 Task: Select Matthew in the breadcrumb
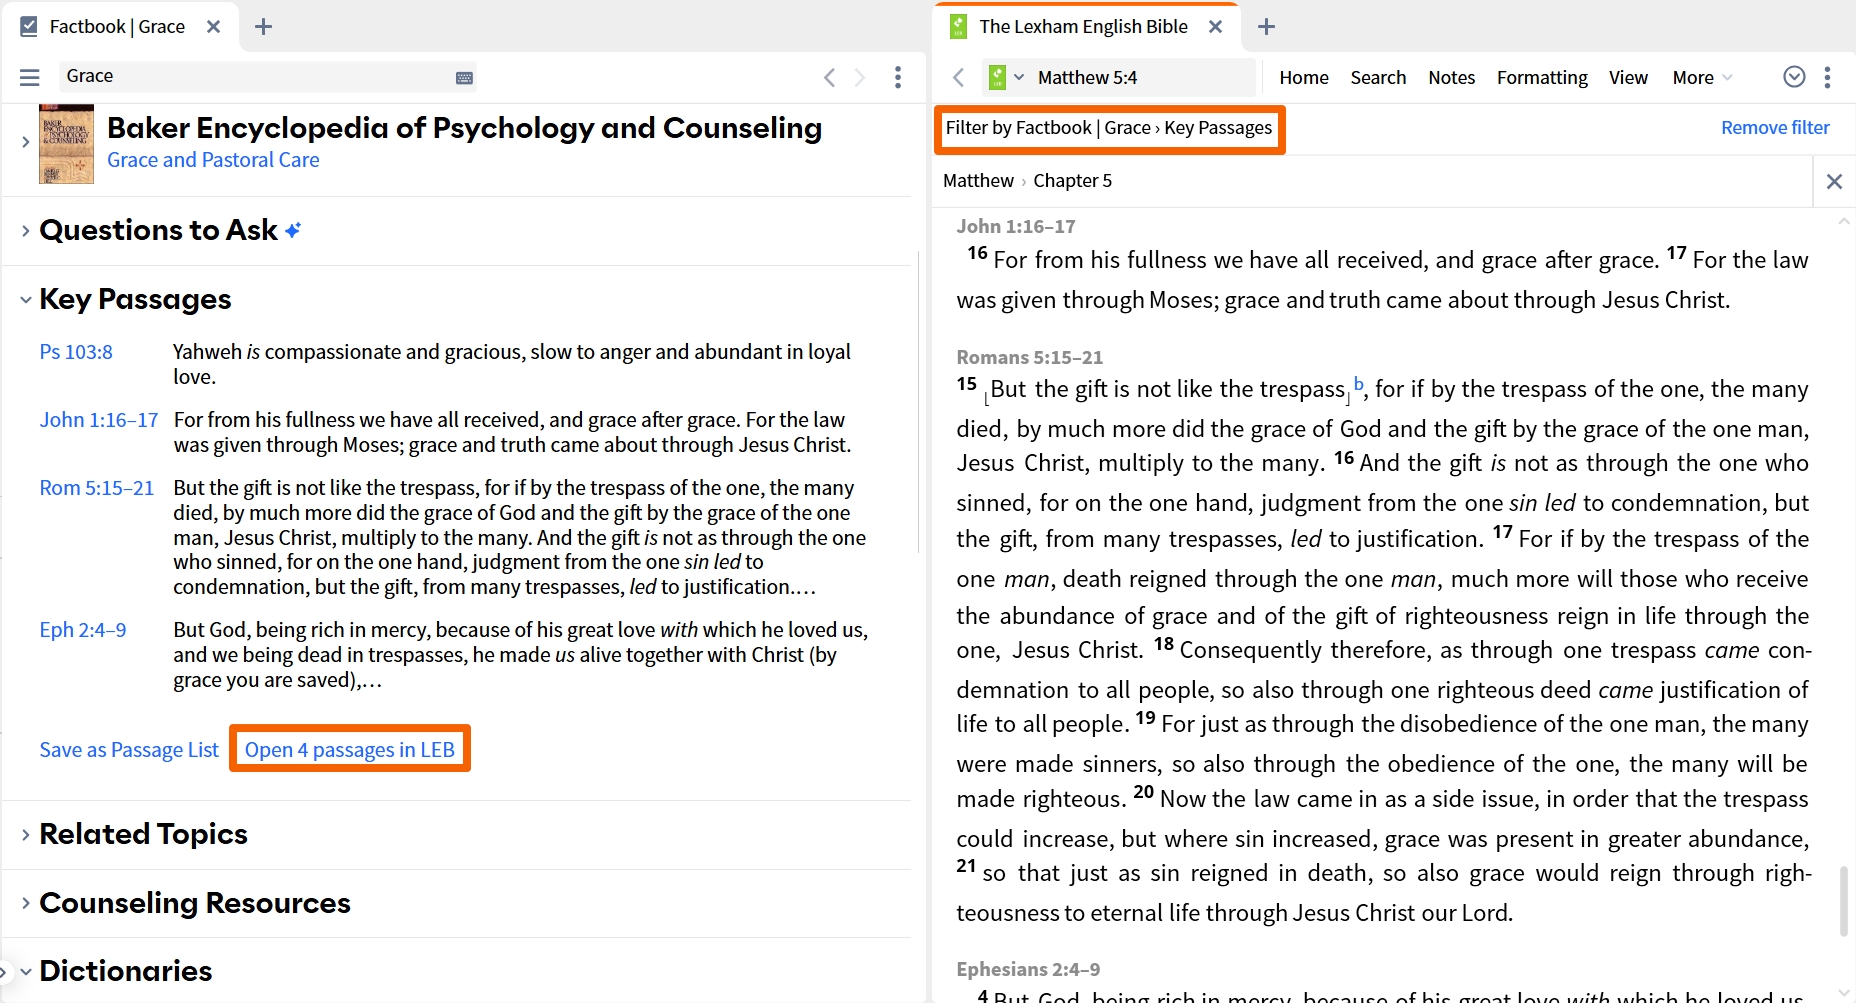tap(978, 181)
